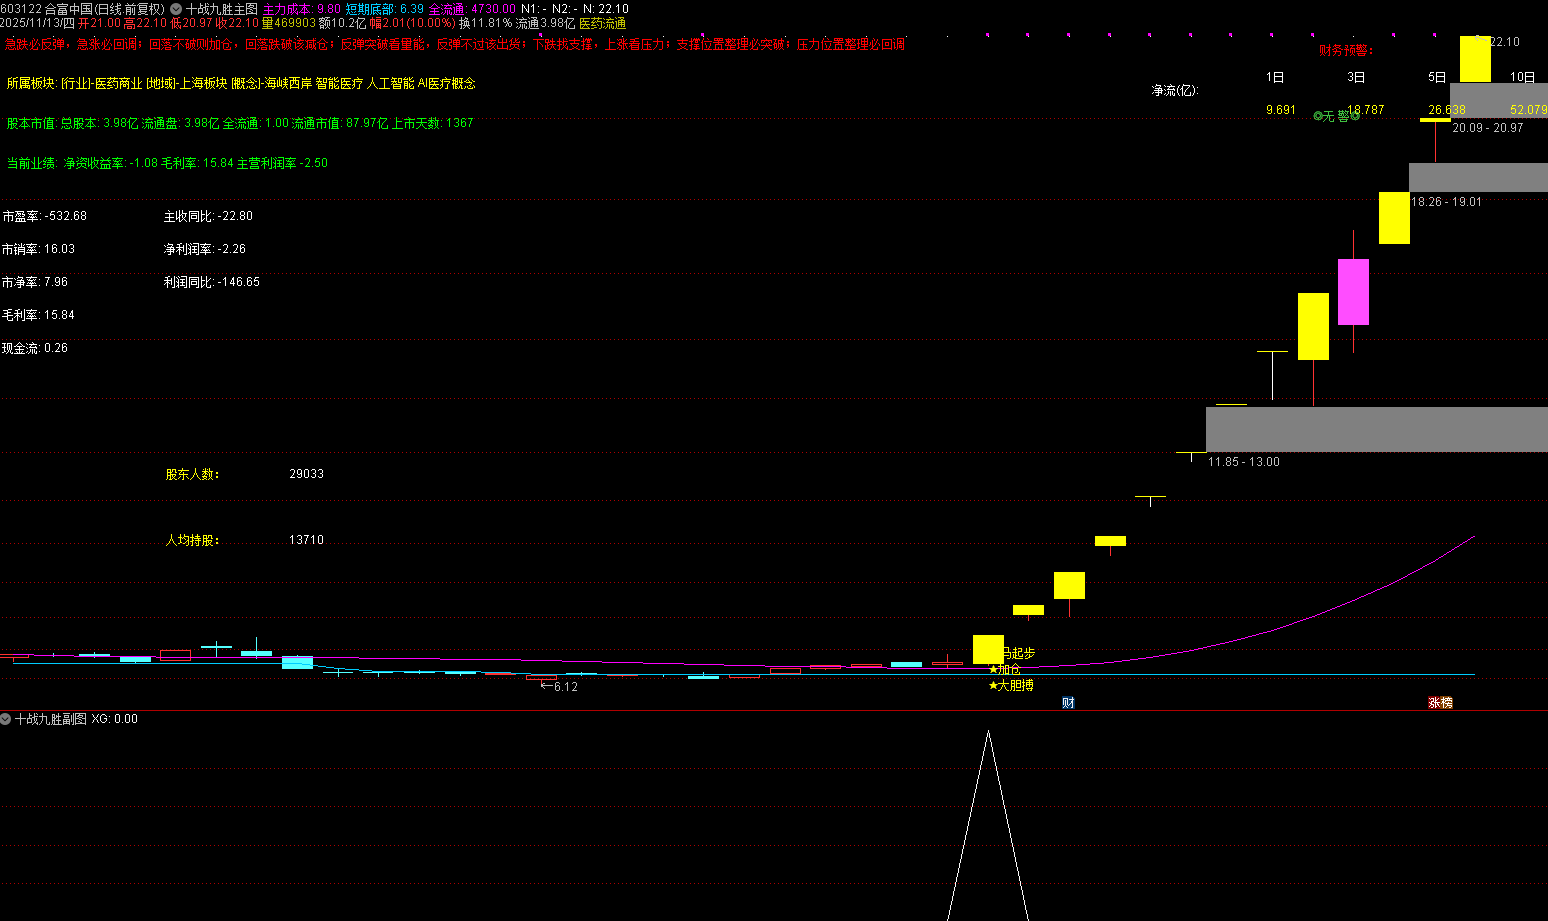Click the 29033 shareholder count
Viewport: 1548px width, 921px height.
tap(307, 474)
